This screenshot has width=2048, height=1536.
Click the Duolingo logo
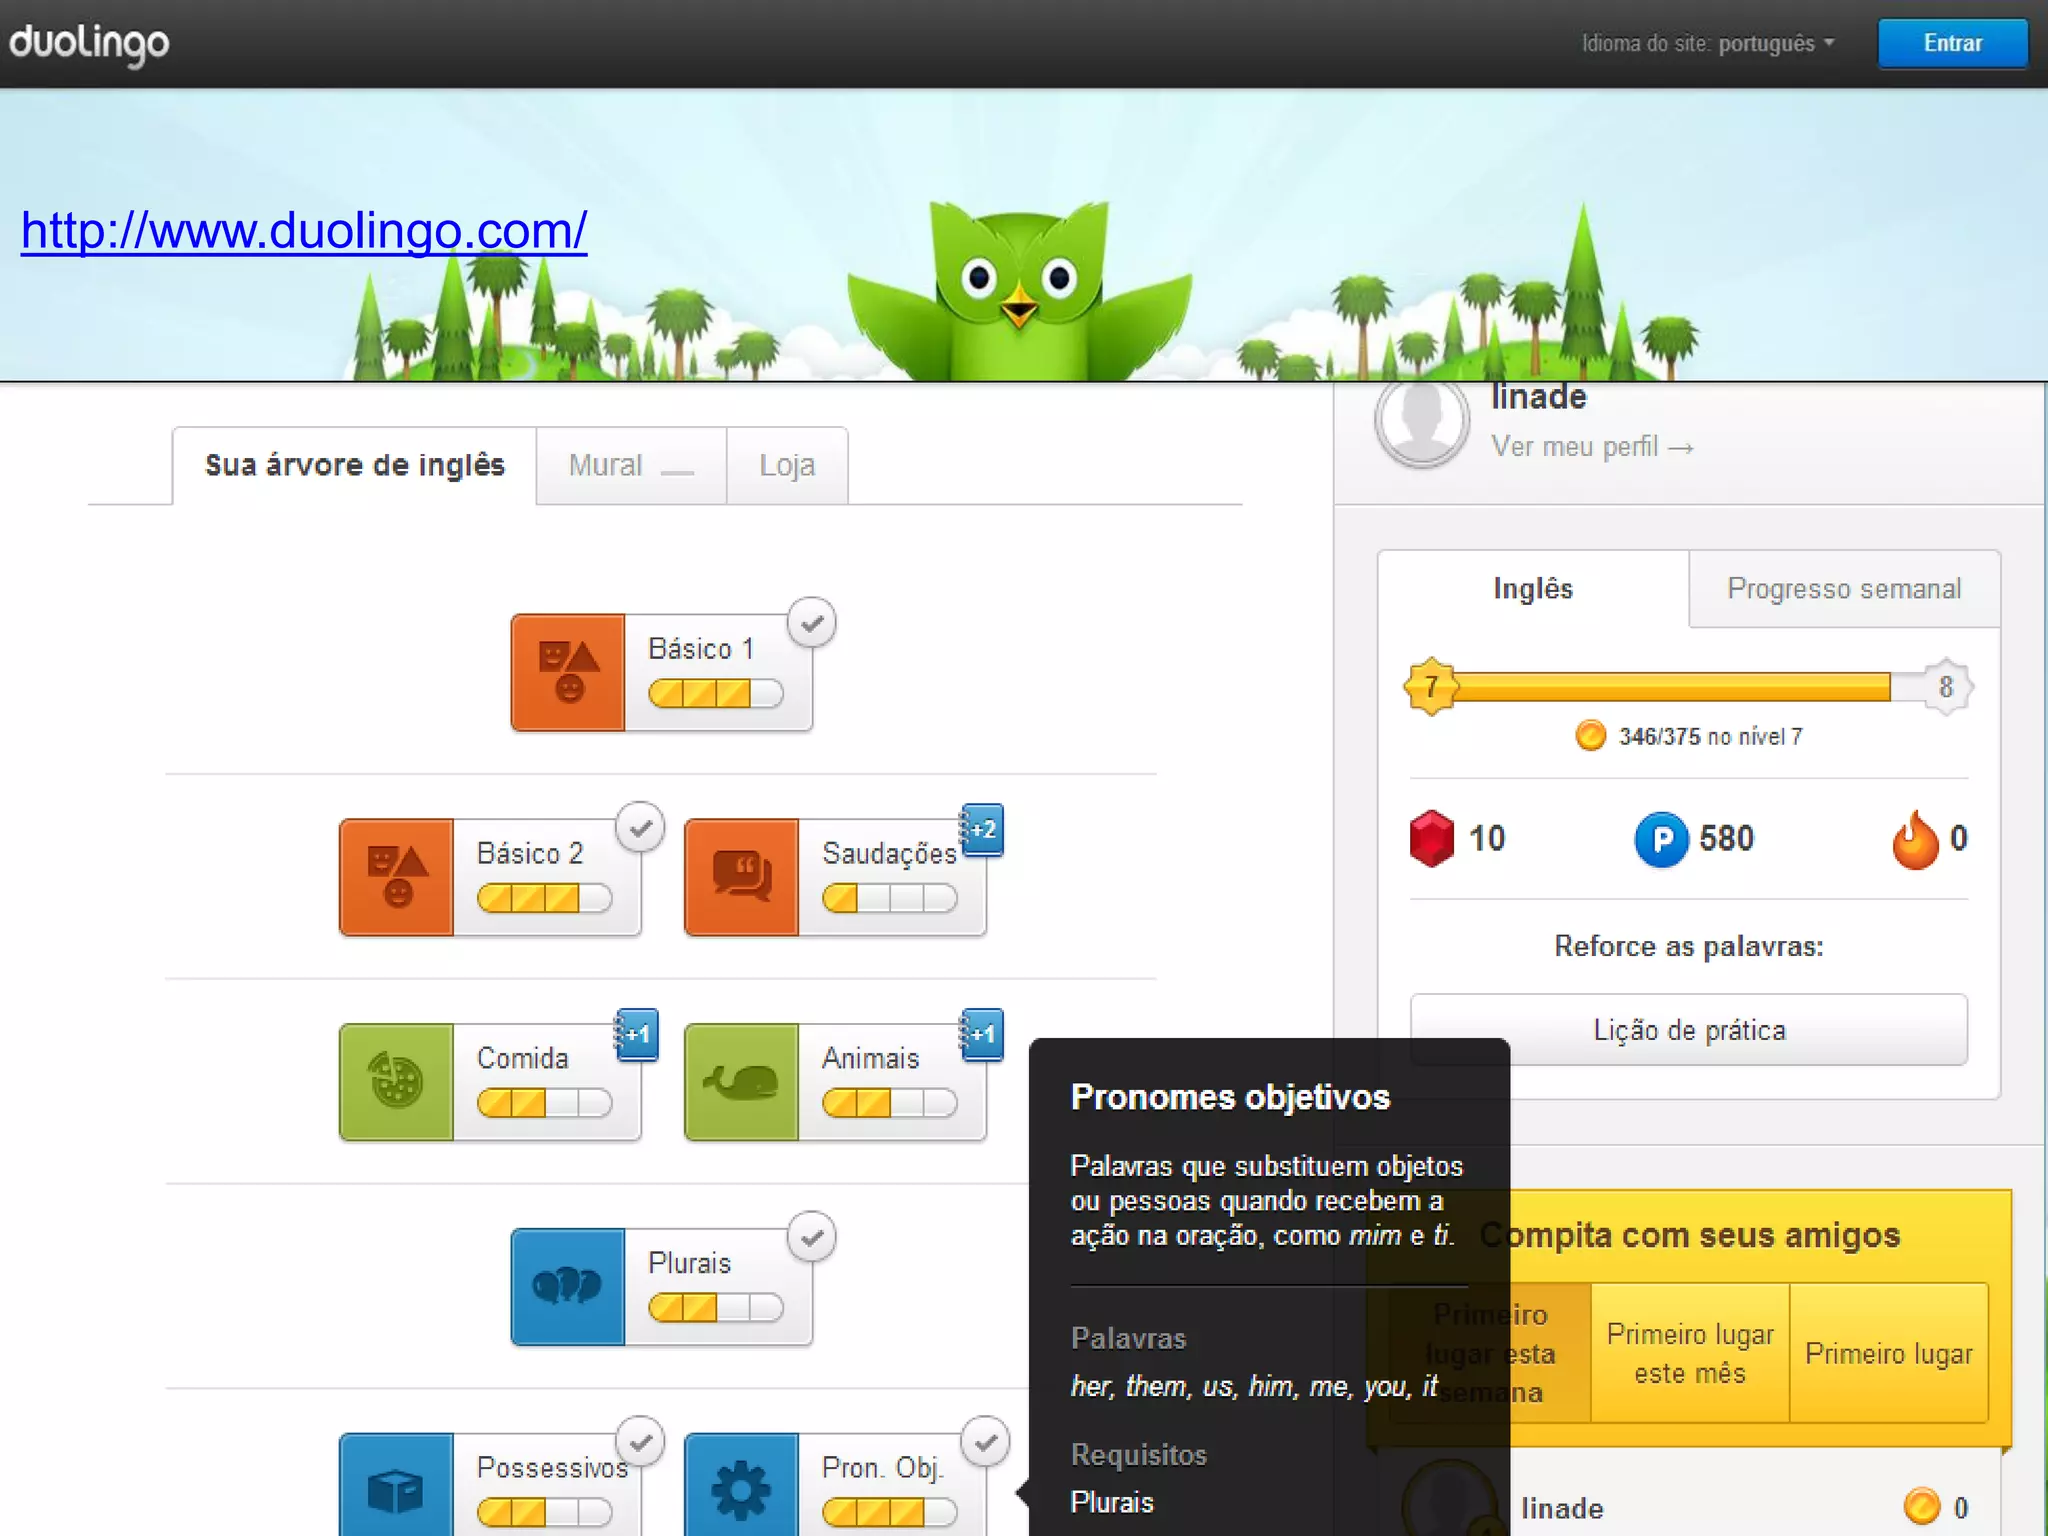click(x=89, y=44)
